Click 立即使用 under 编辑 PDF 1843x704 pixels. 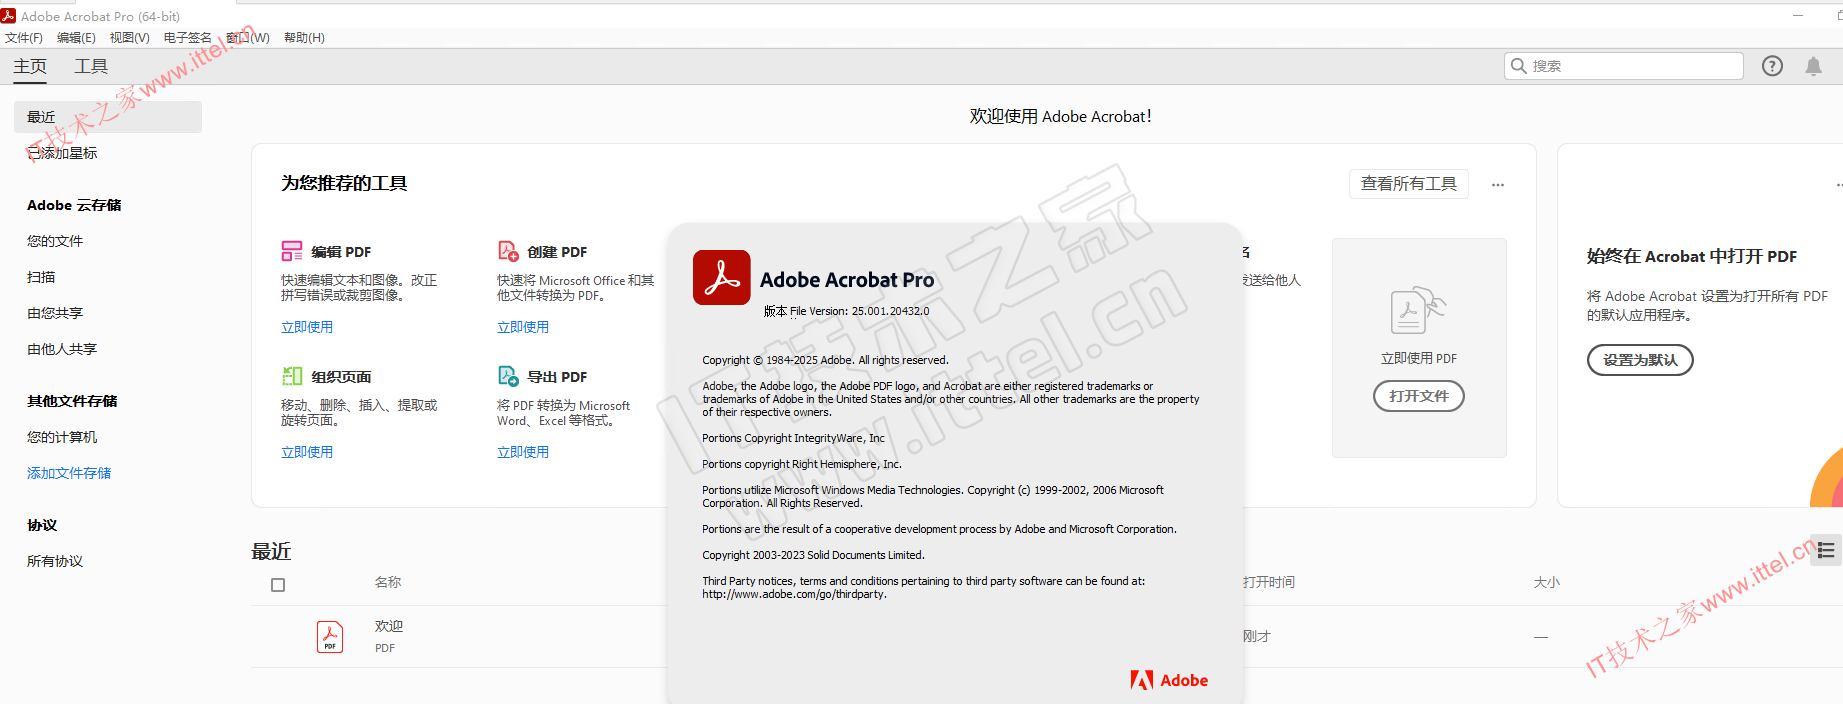coord(307,327)
